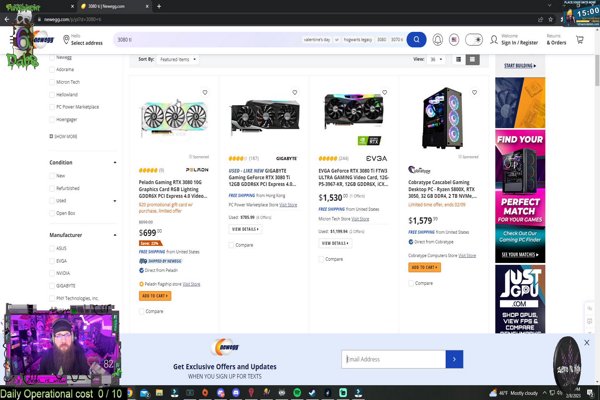Open the VIEW DETAILS dropdown on EVGA card

tap(335, 243)
